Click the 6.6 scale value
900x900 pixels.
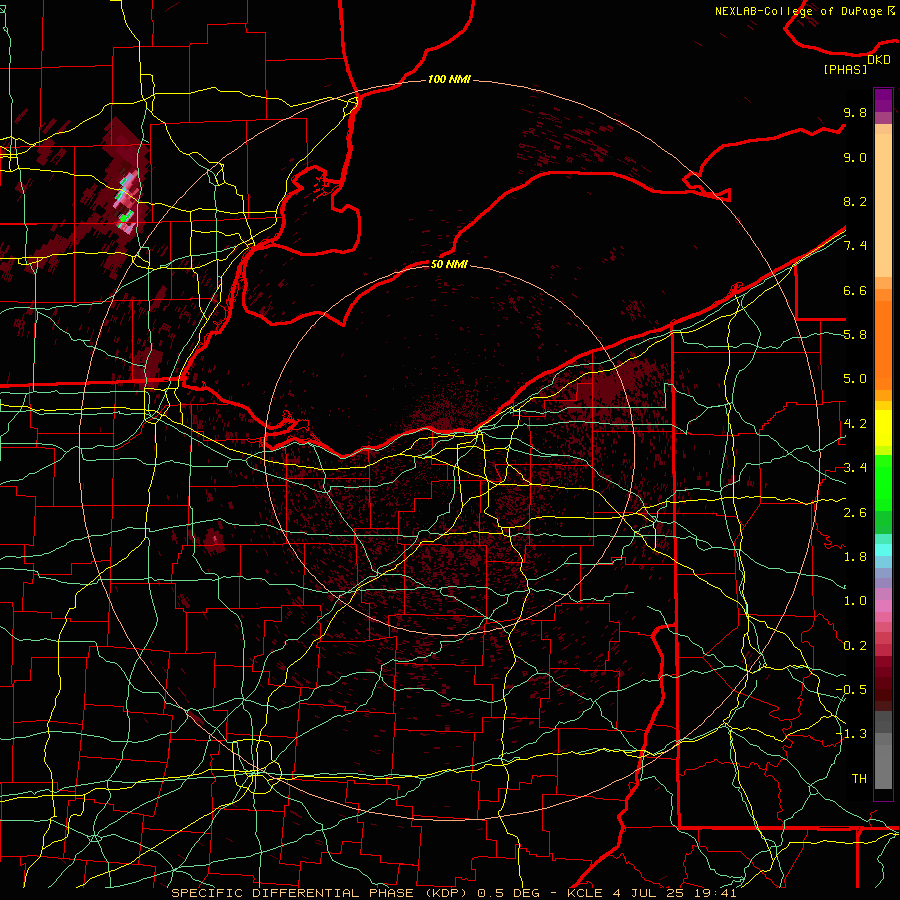click(855, 290)
